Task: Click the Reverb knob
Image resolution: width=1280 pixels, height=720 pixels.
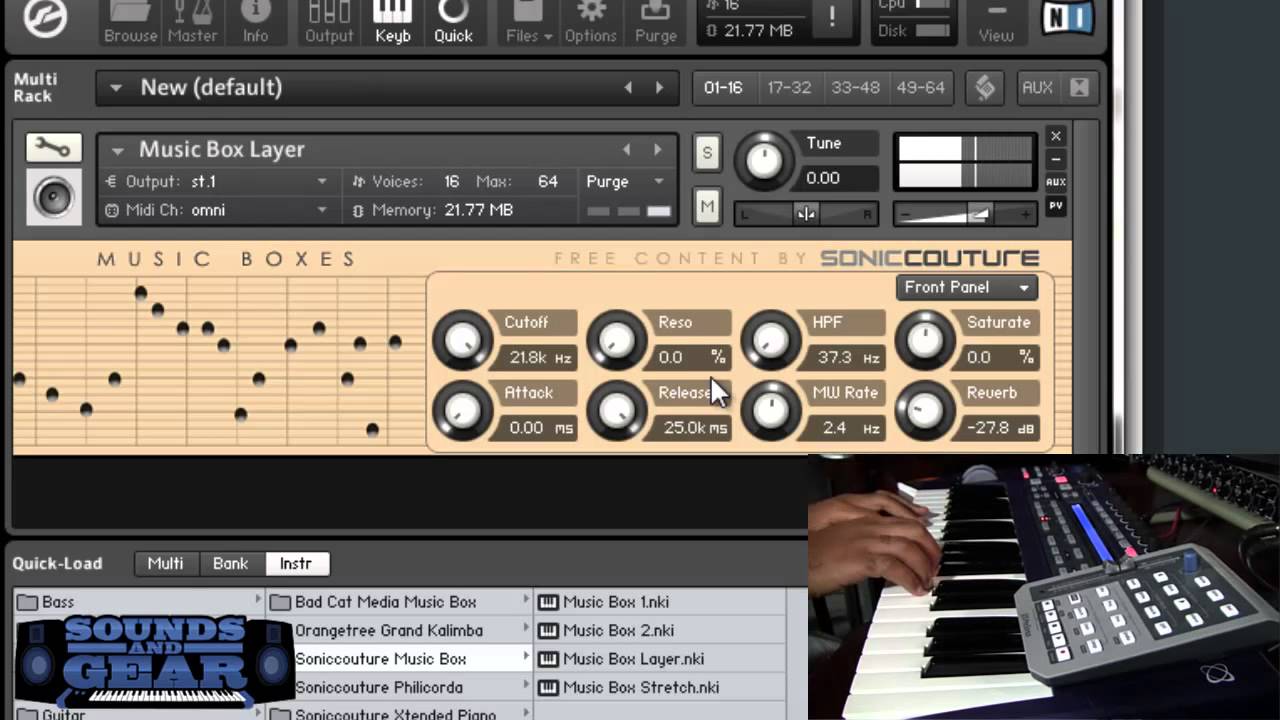Action: pyautogui.click(x=924, y=410)
